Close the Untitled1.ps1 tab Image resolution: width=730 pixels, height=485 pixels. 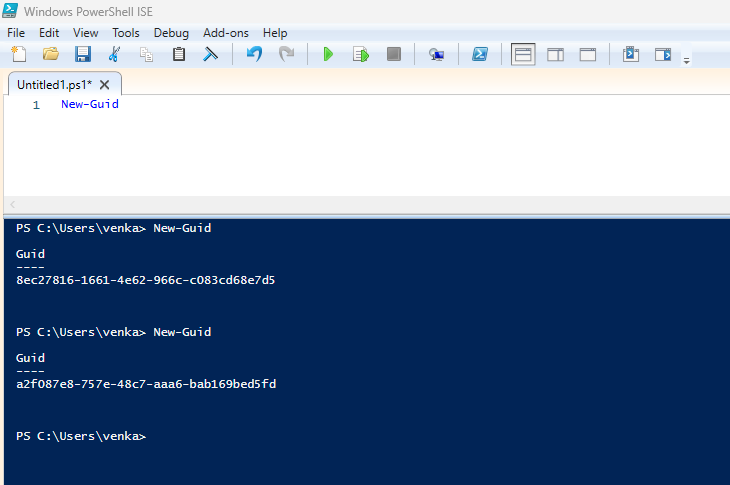click(x=105, y=85)
